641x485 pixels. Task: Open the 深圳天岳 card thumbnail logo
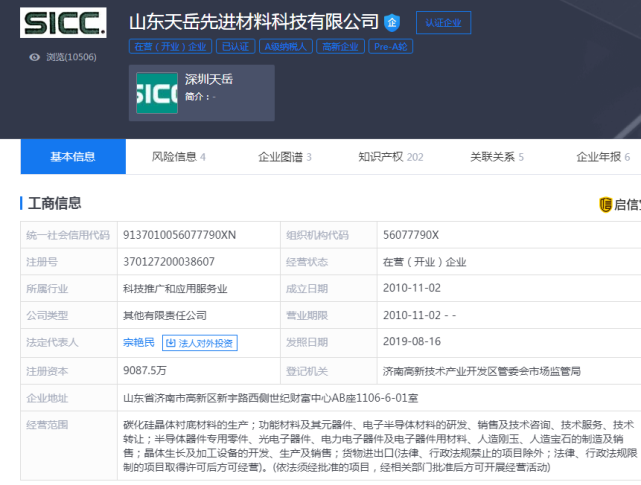coord(157,93)
